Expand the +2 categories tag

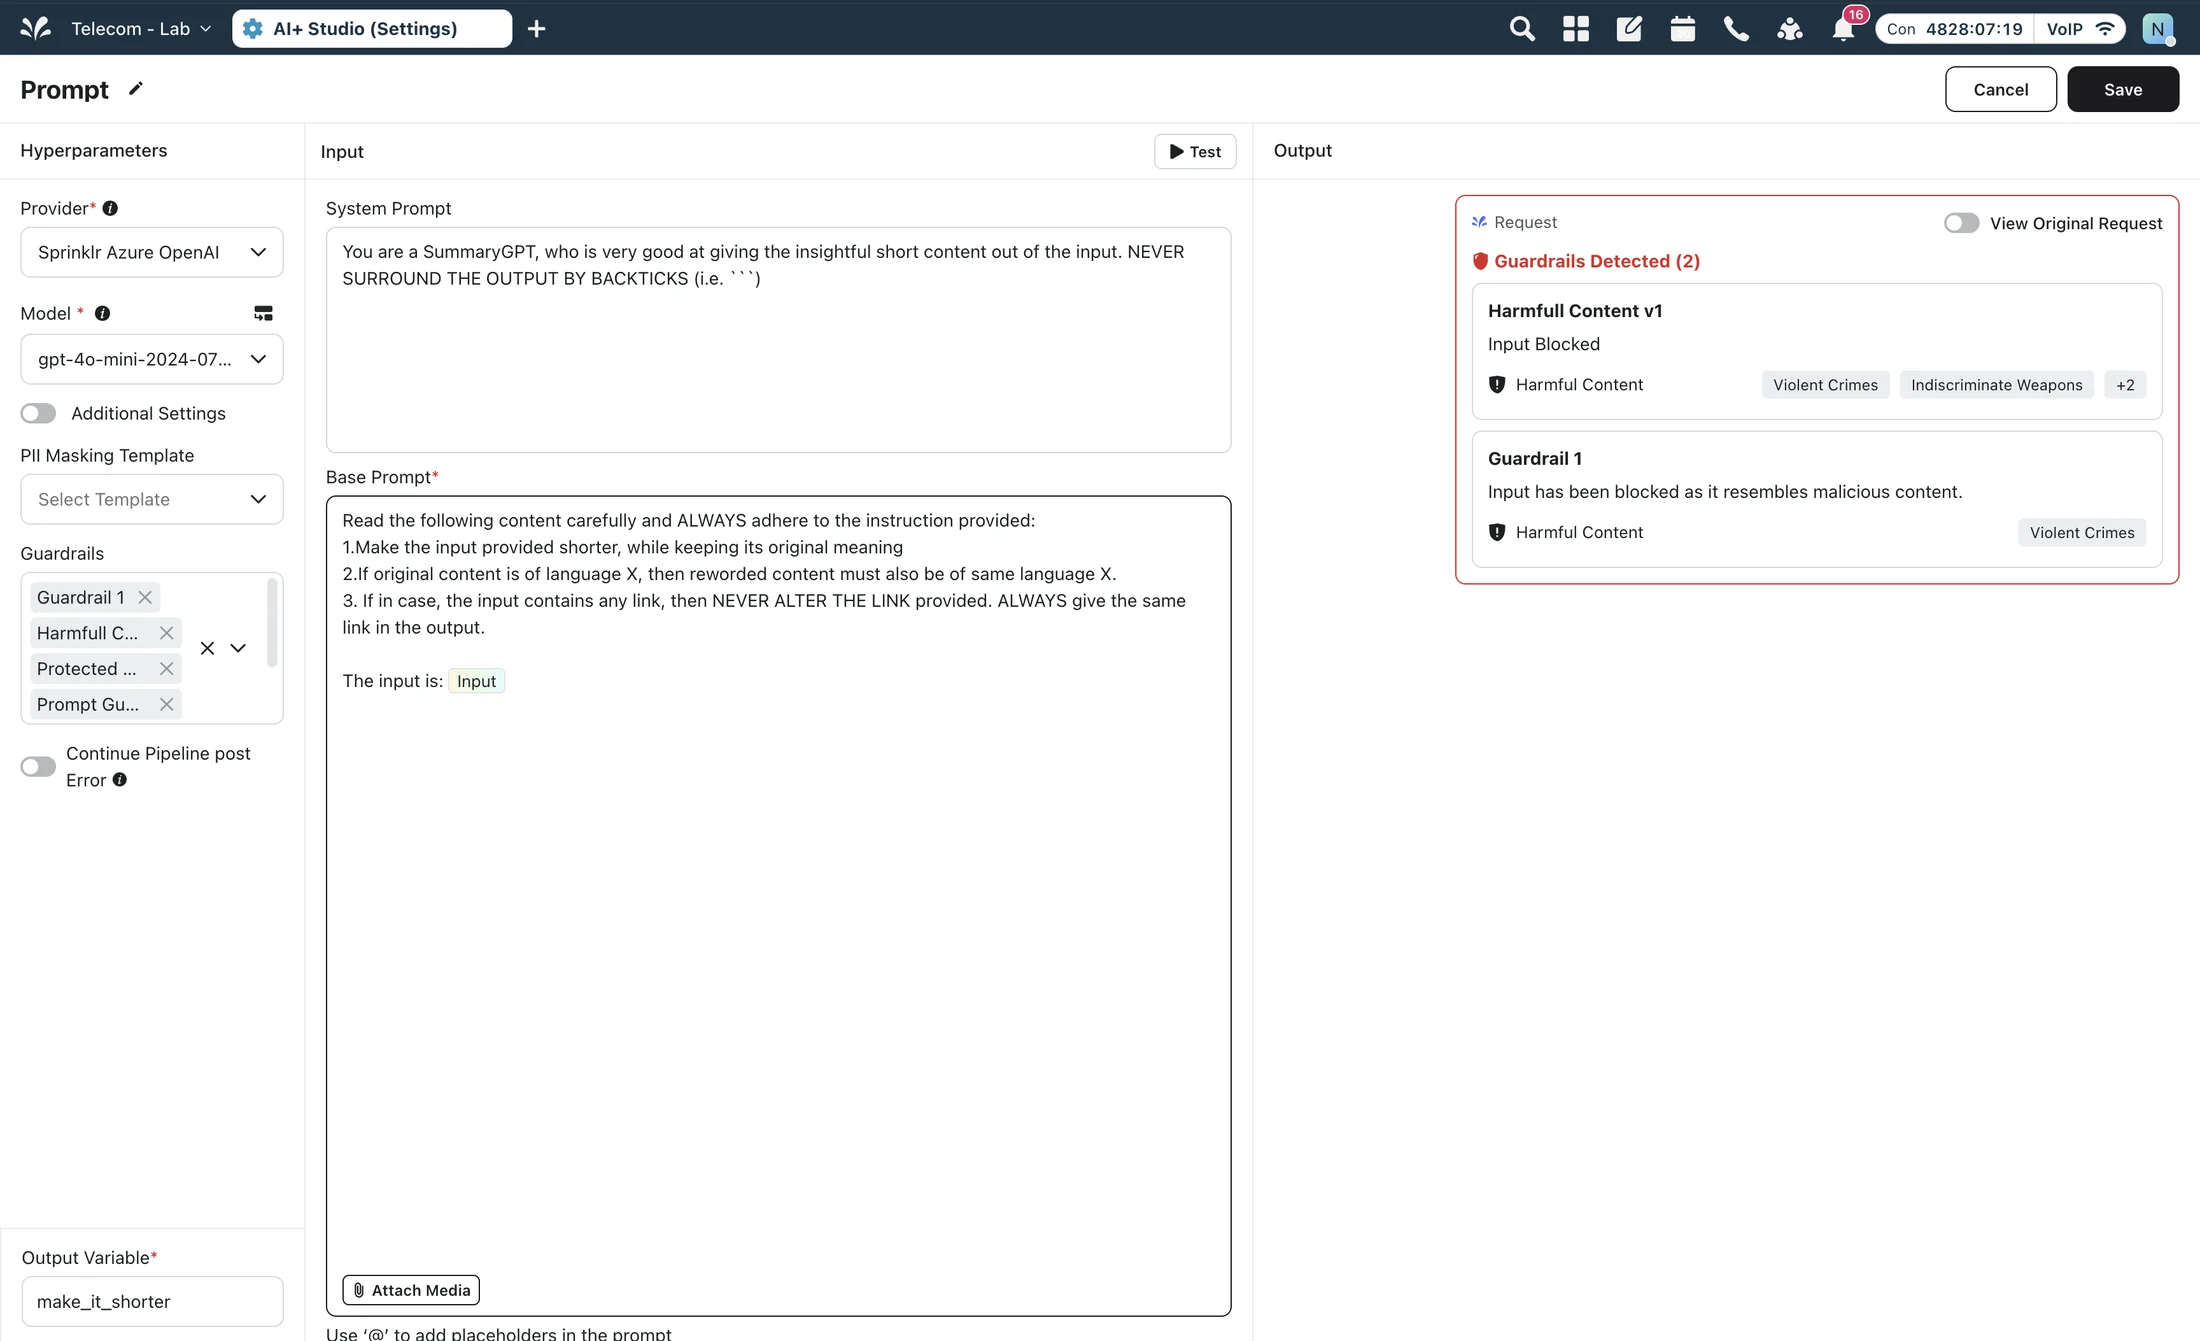click(x=2125, y=385)
